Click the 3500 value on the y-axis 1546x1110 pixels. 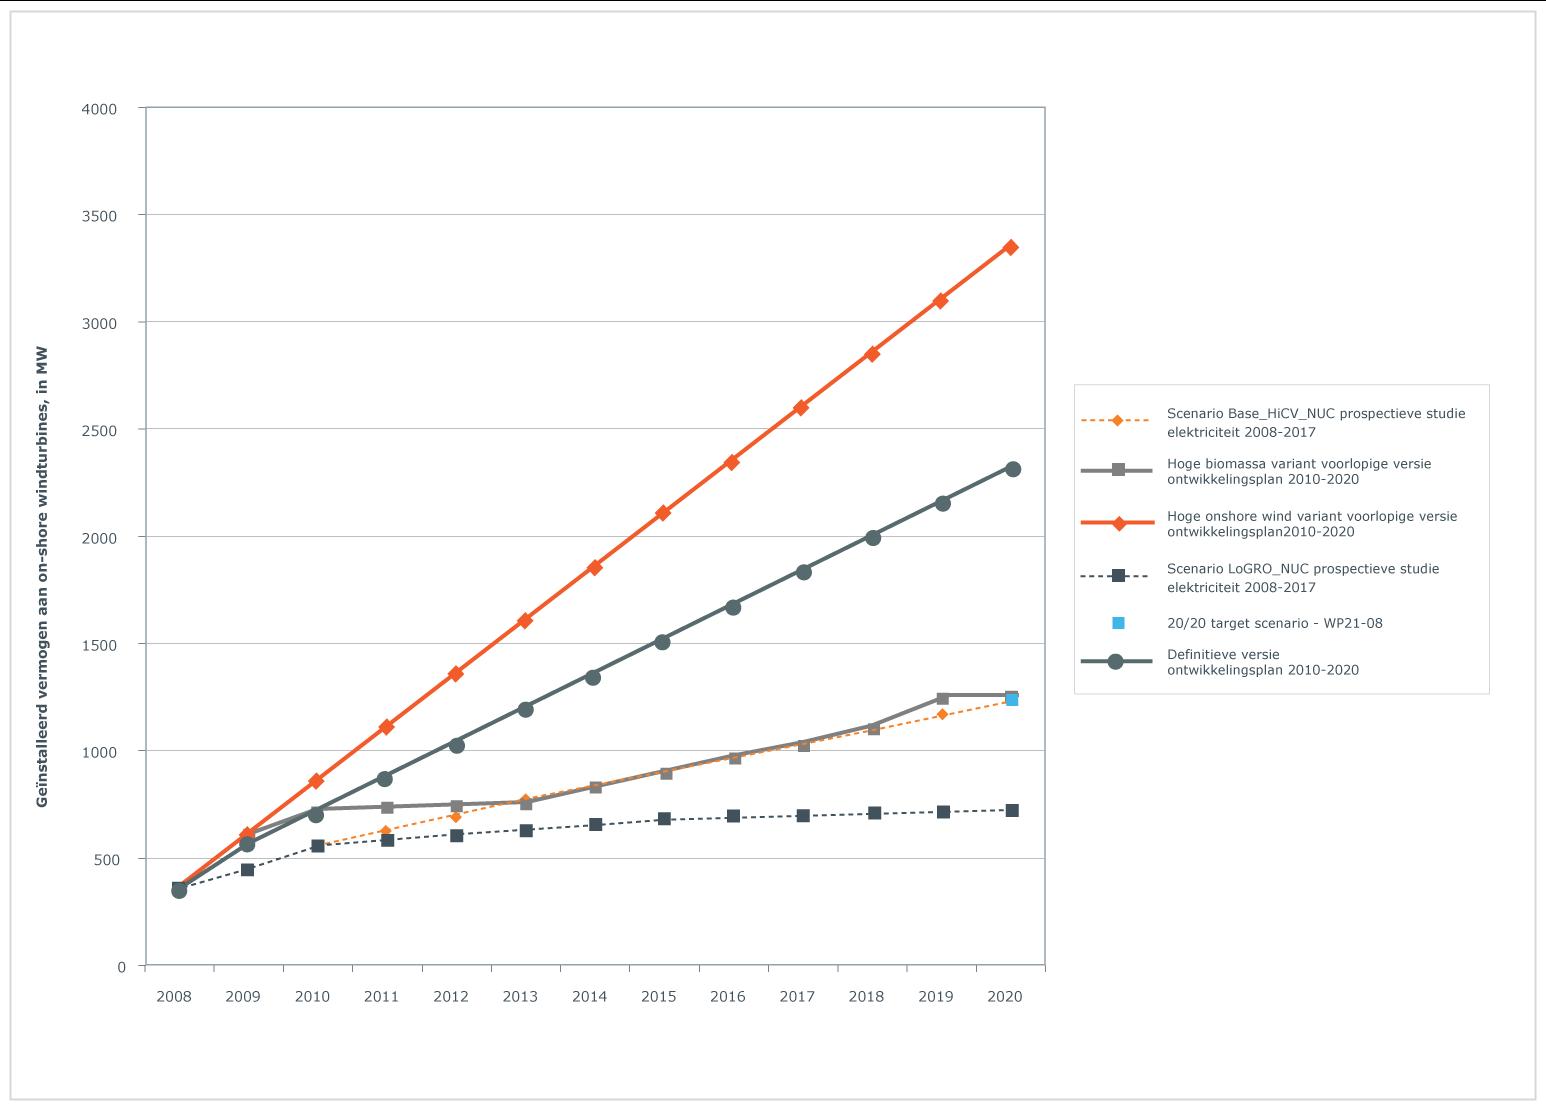[x=99, y=216]
